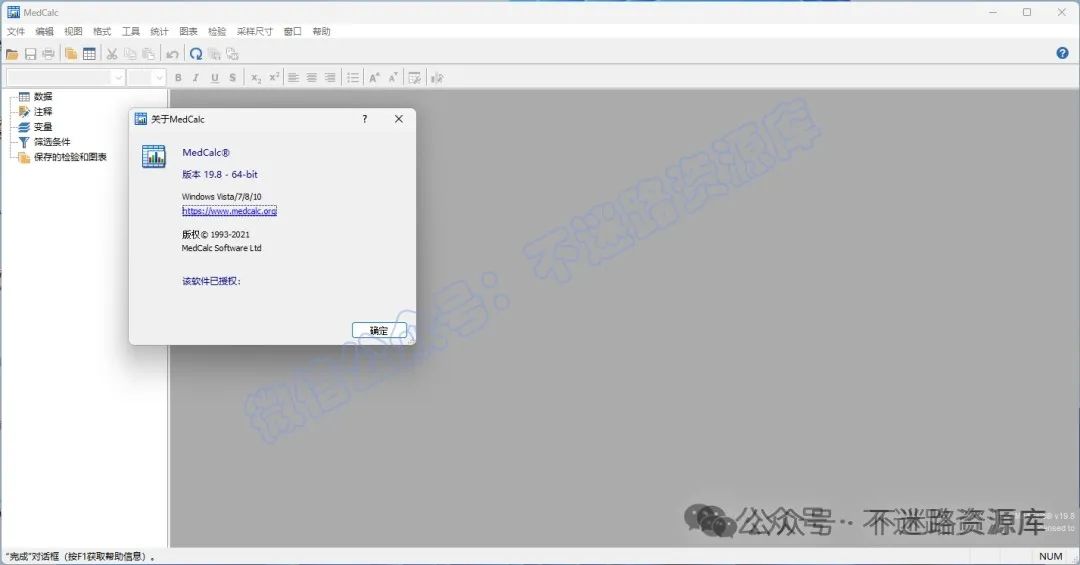Screen dimensions: 1080x565
Task: Open the 窗口 menu
Action: point(293,32)
